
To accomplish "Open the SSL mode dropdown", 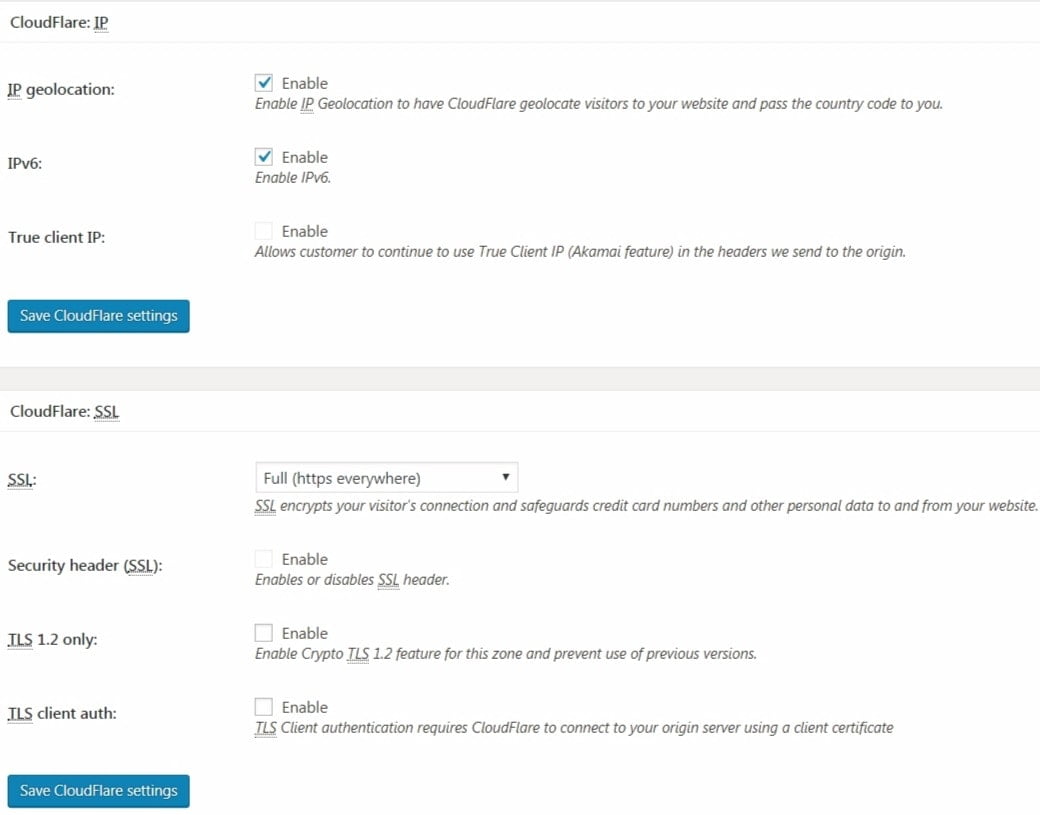I will tap(387, 478).
